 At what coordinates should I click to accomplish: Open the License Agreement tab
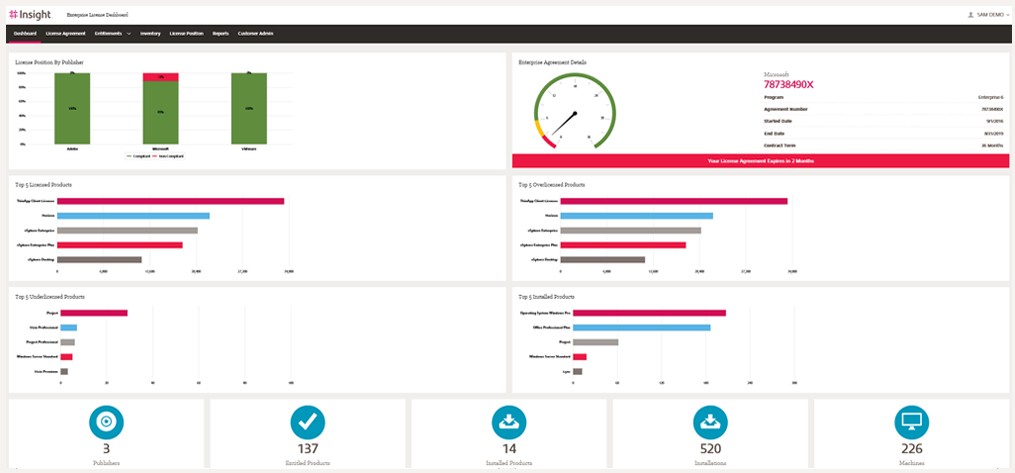pos(65,33)
